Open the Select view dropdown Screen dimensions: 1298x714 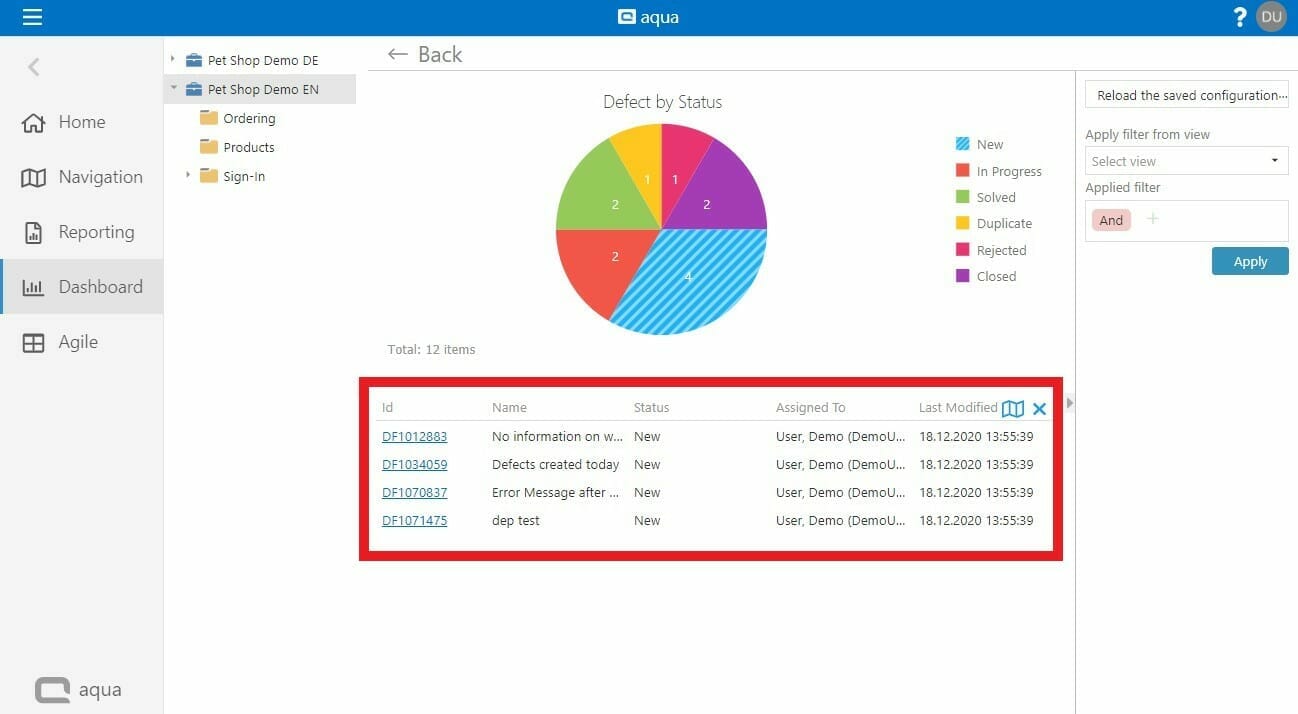1186,160
